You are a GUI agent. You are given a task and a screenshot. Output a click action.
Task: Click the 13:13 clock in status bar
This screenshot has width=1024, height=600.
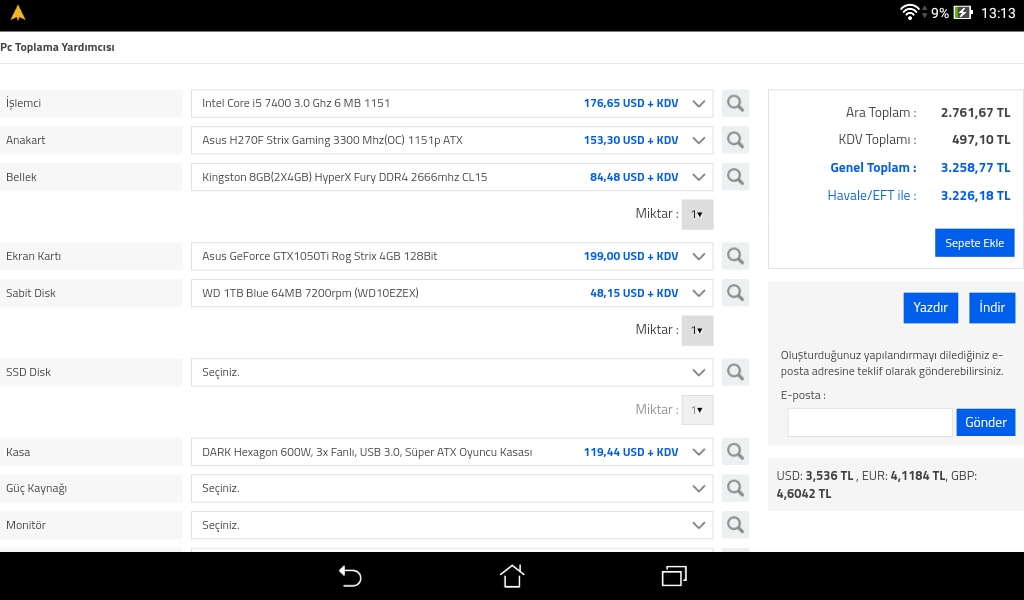pyautogui.click(x=998, y=12)
